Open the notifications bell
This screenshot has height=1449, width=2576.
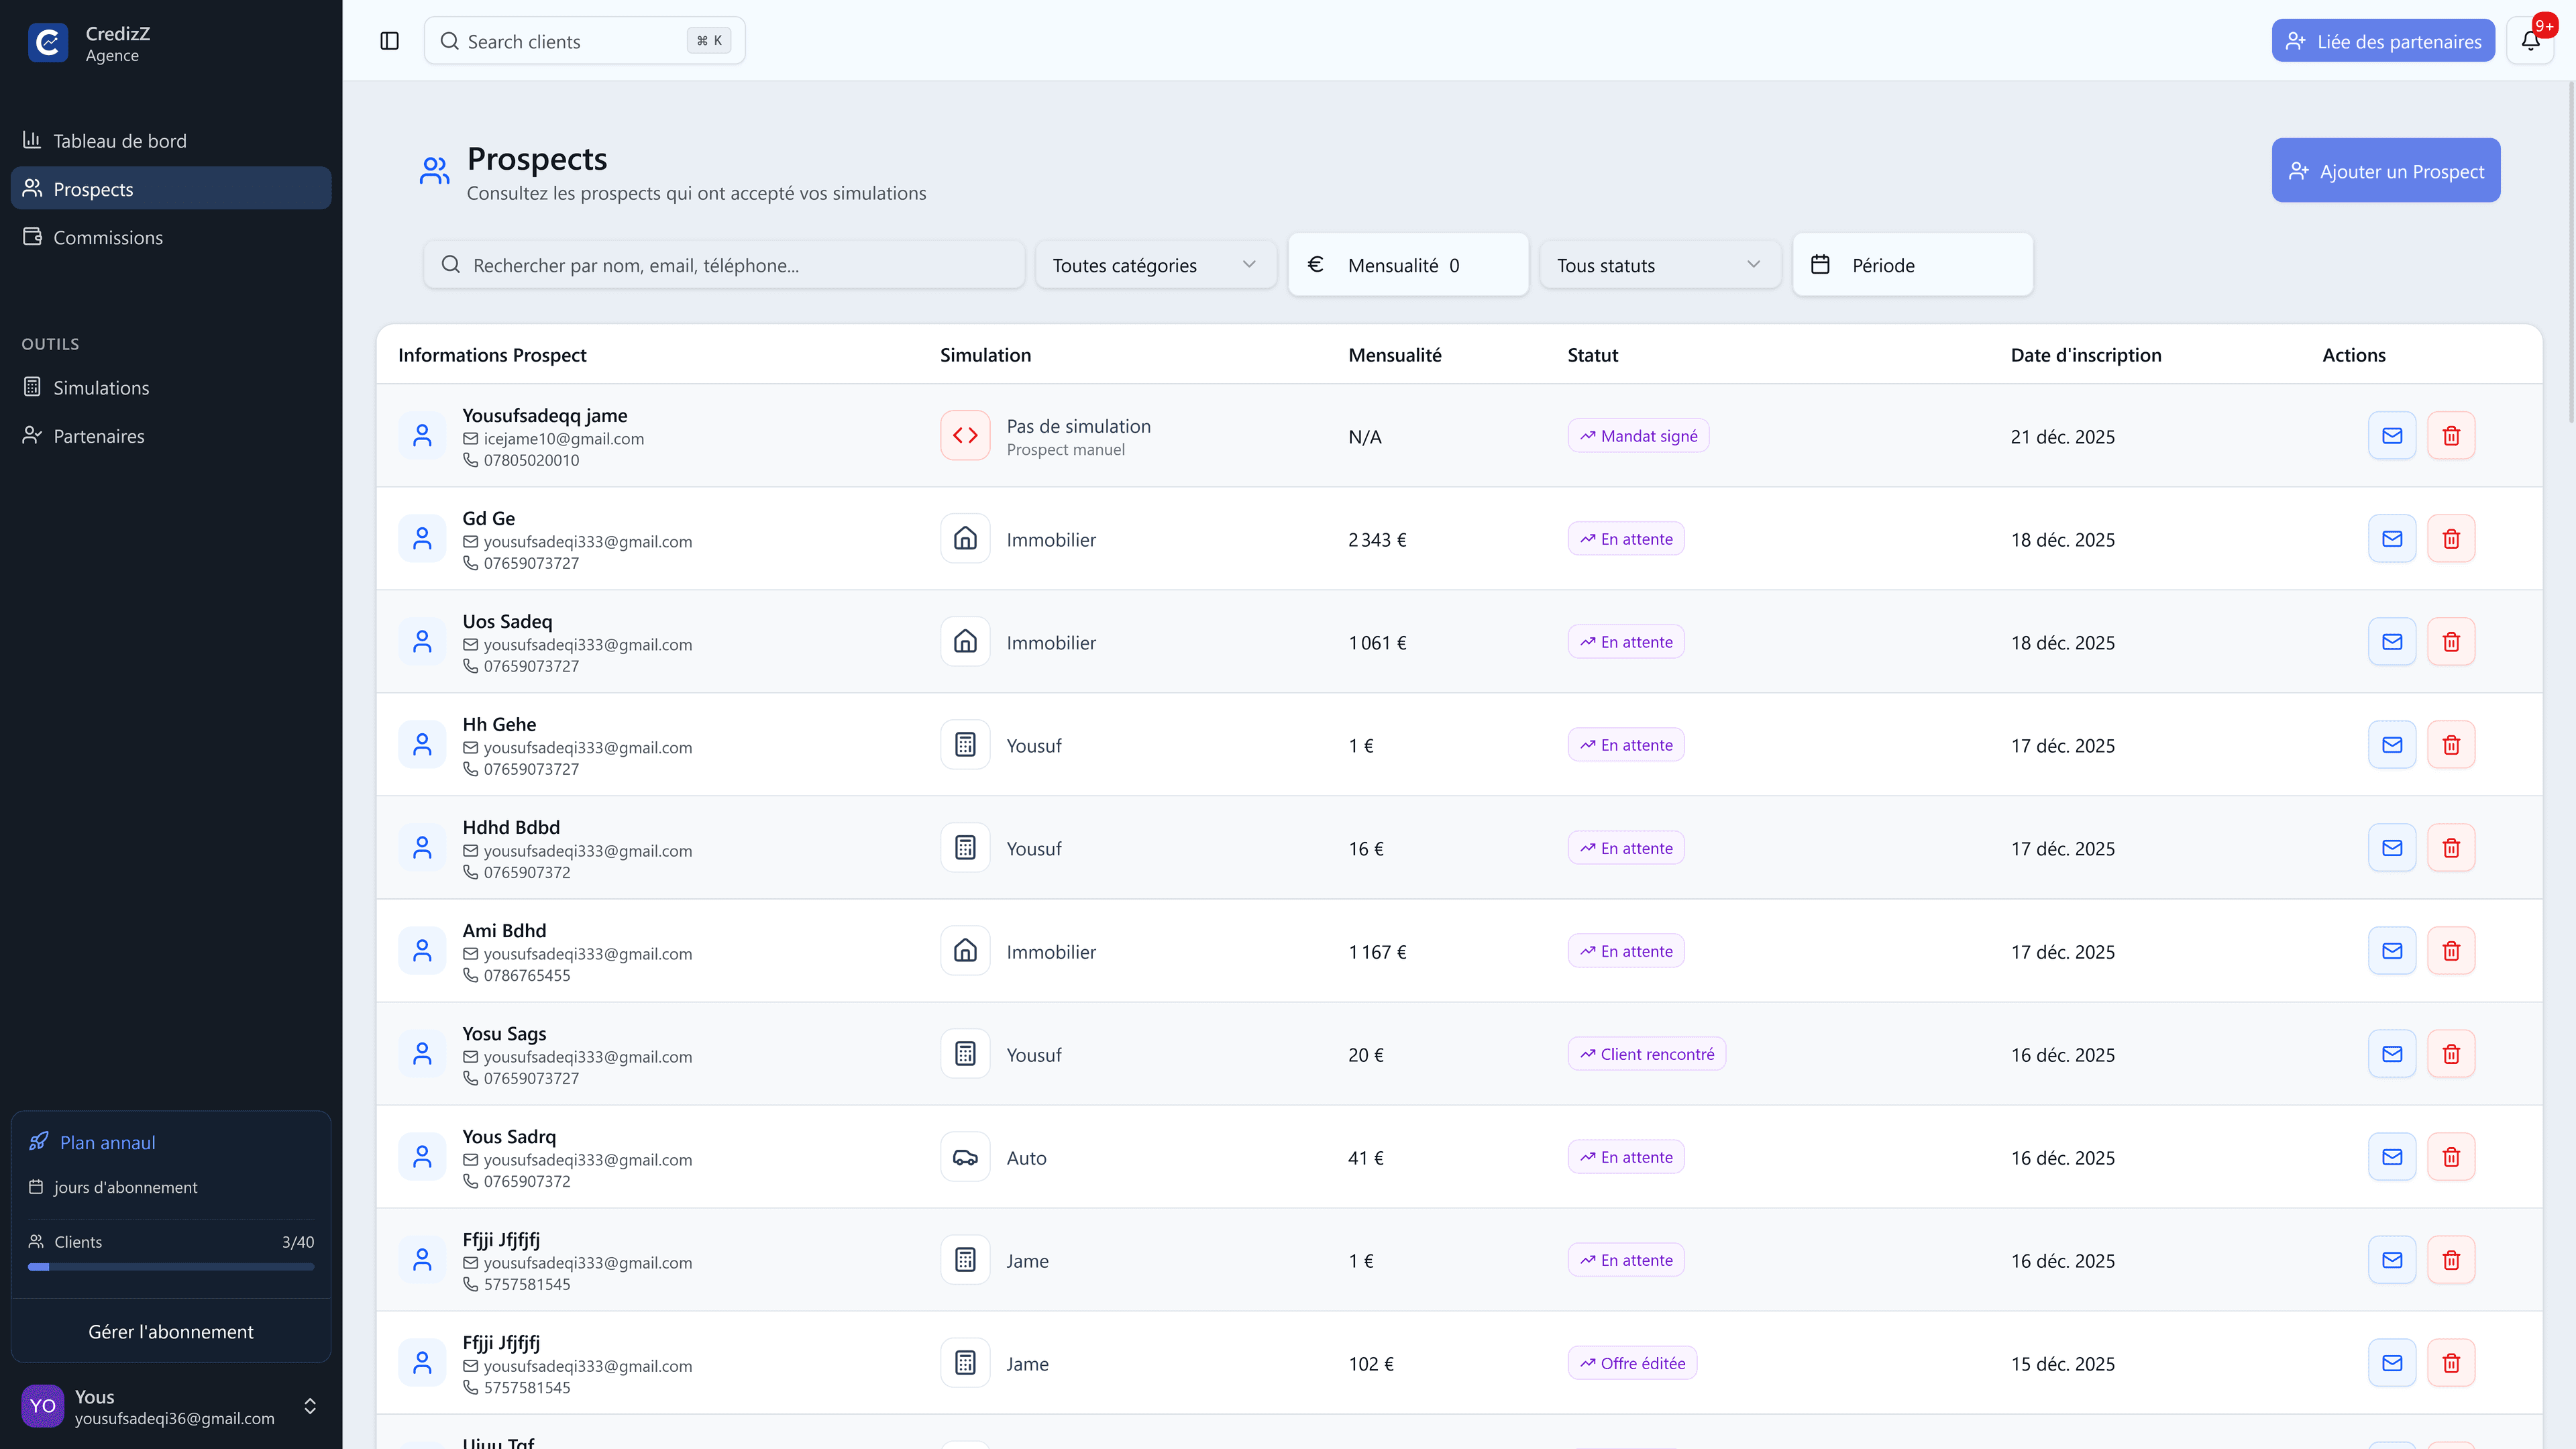pyautogui.click(x=2530, y=41)
